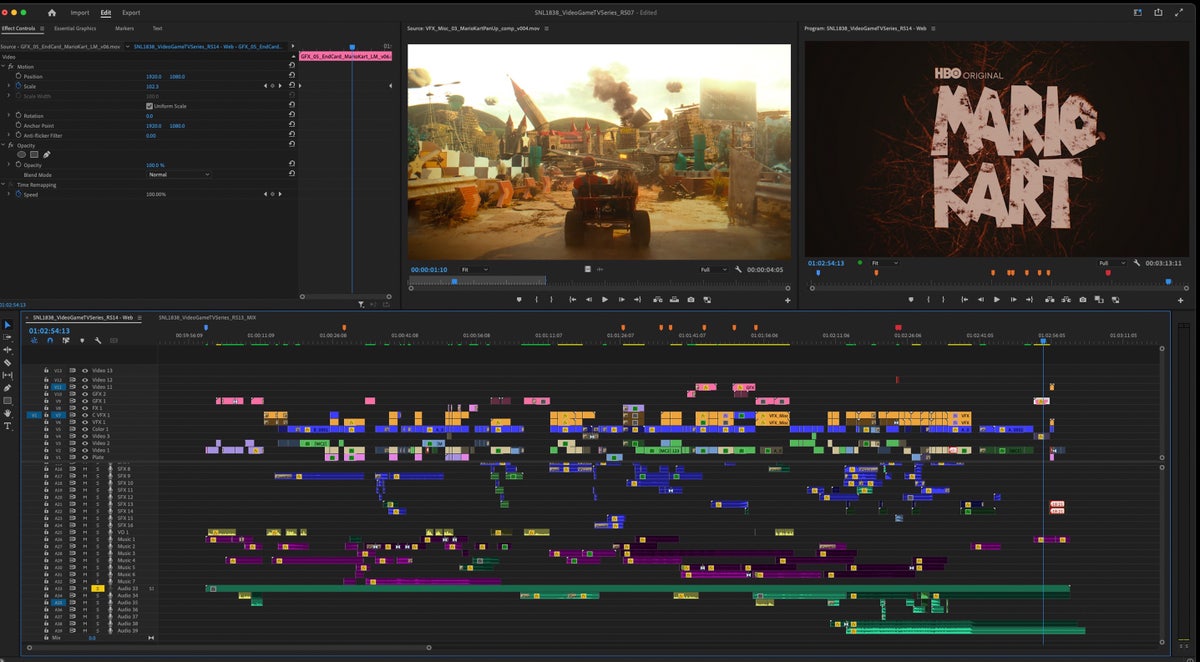
Task: Select the Pen tool in the tools panel
Action: [x=8, y=387]
